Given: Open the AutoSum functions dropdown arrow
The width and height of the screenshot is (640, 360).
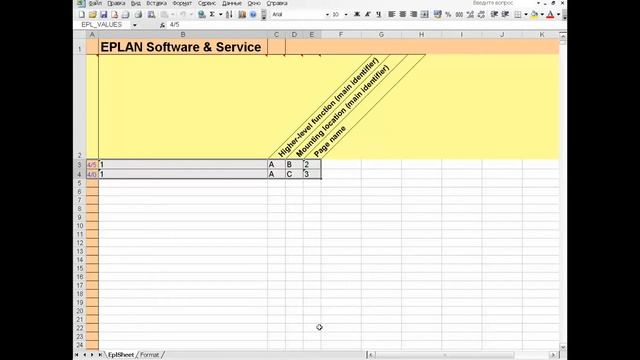Looking at the screenshot, I should click(x=220, y=15).
